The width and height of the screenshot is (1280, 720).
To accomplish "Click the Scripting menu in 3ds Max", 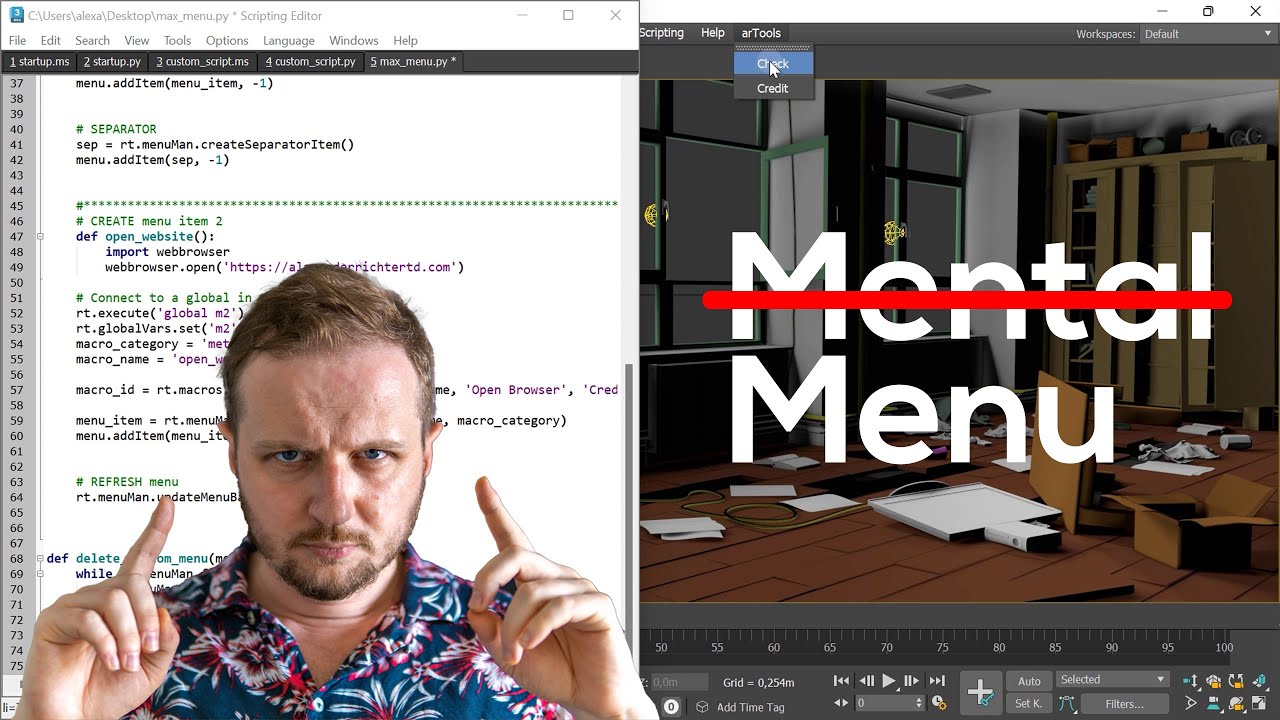I will (661, 33).
